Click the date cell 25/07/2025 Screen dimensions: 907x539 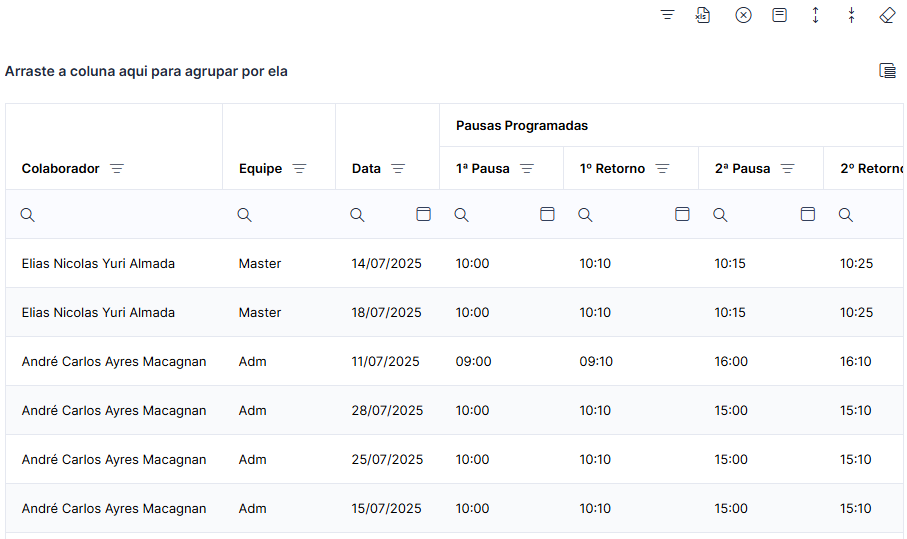[387, 460]
